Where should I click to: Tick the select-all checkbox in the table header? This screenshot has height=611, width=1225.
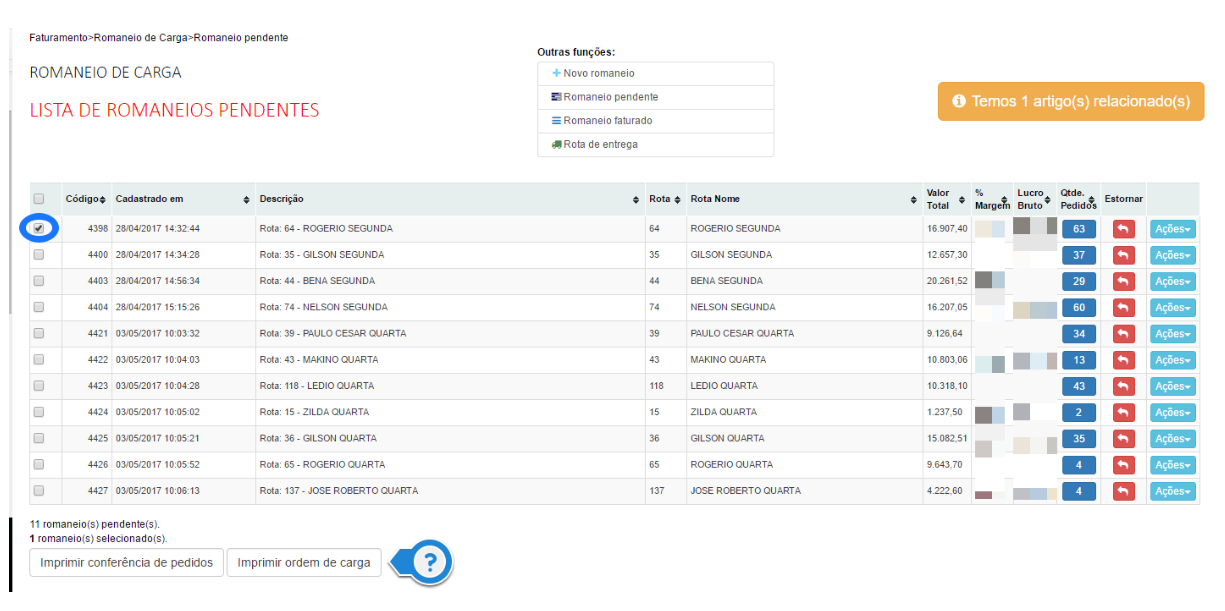tap(39, 199)
